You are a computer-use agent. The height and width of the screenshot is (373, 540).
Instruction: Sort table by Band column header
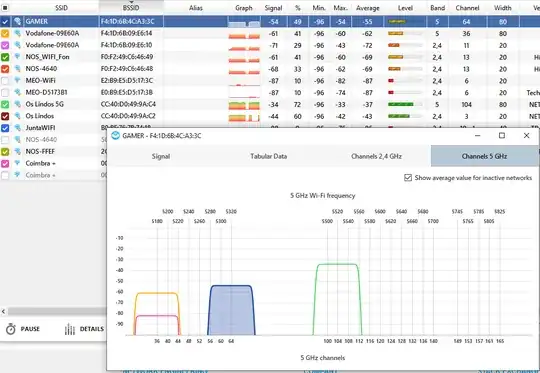click(437, 8)
